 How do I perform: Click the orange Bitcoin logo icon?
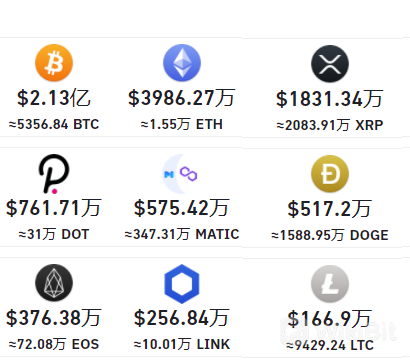point(54,63)
